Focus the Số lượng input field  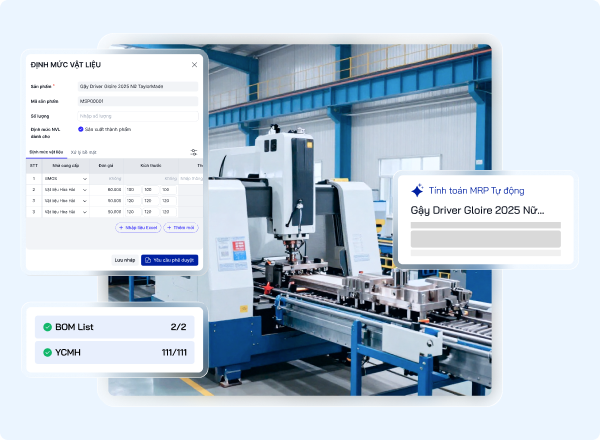[138, 116]
